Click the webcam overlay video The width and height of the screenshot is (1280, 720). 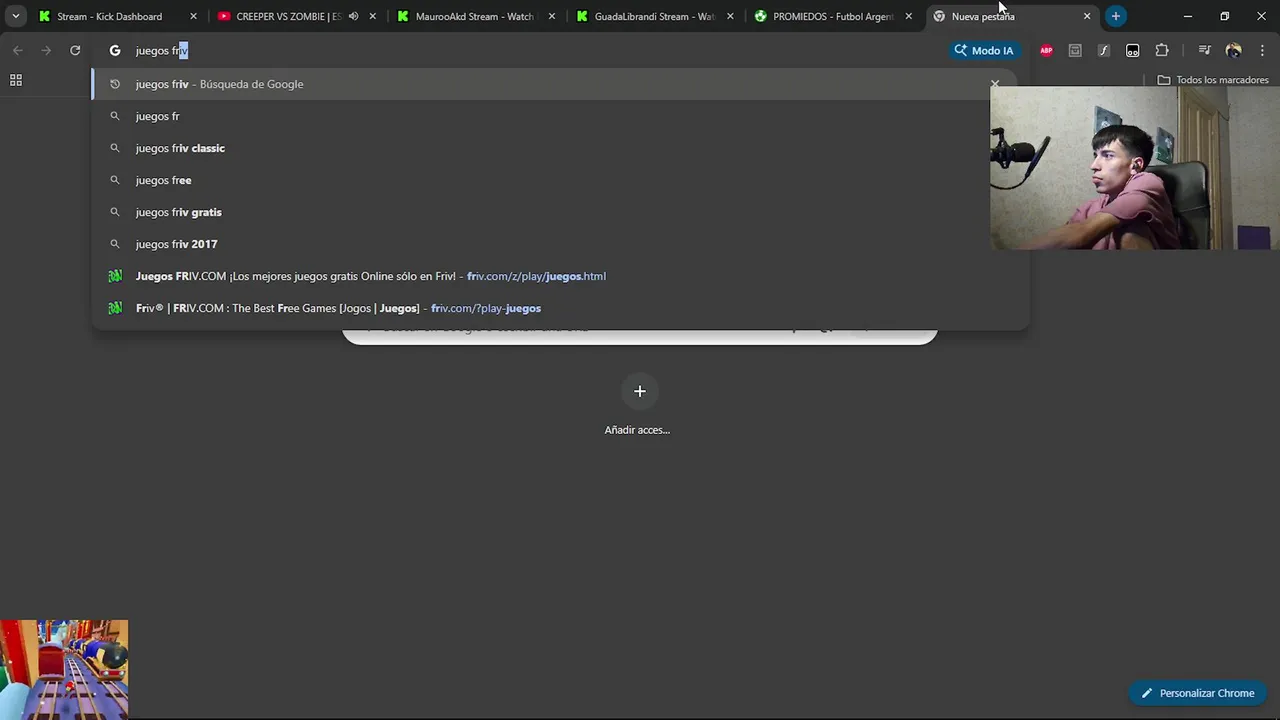[1135, 167]
